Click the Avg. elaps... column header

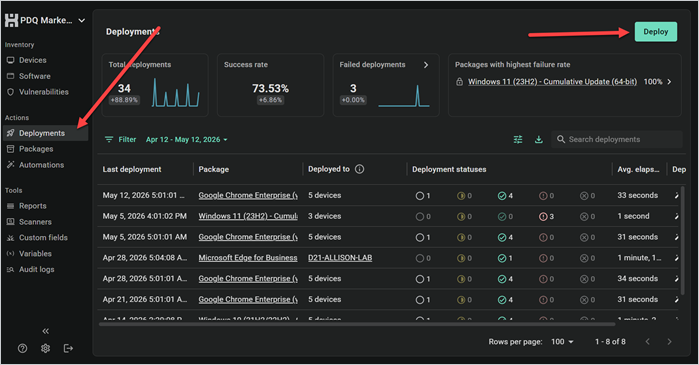(x=638, y=169)
